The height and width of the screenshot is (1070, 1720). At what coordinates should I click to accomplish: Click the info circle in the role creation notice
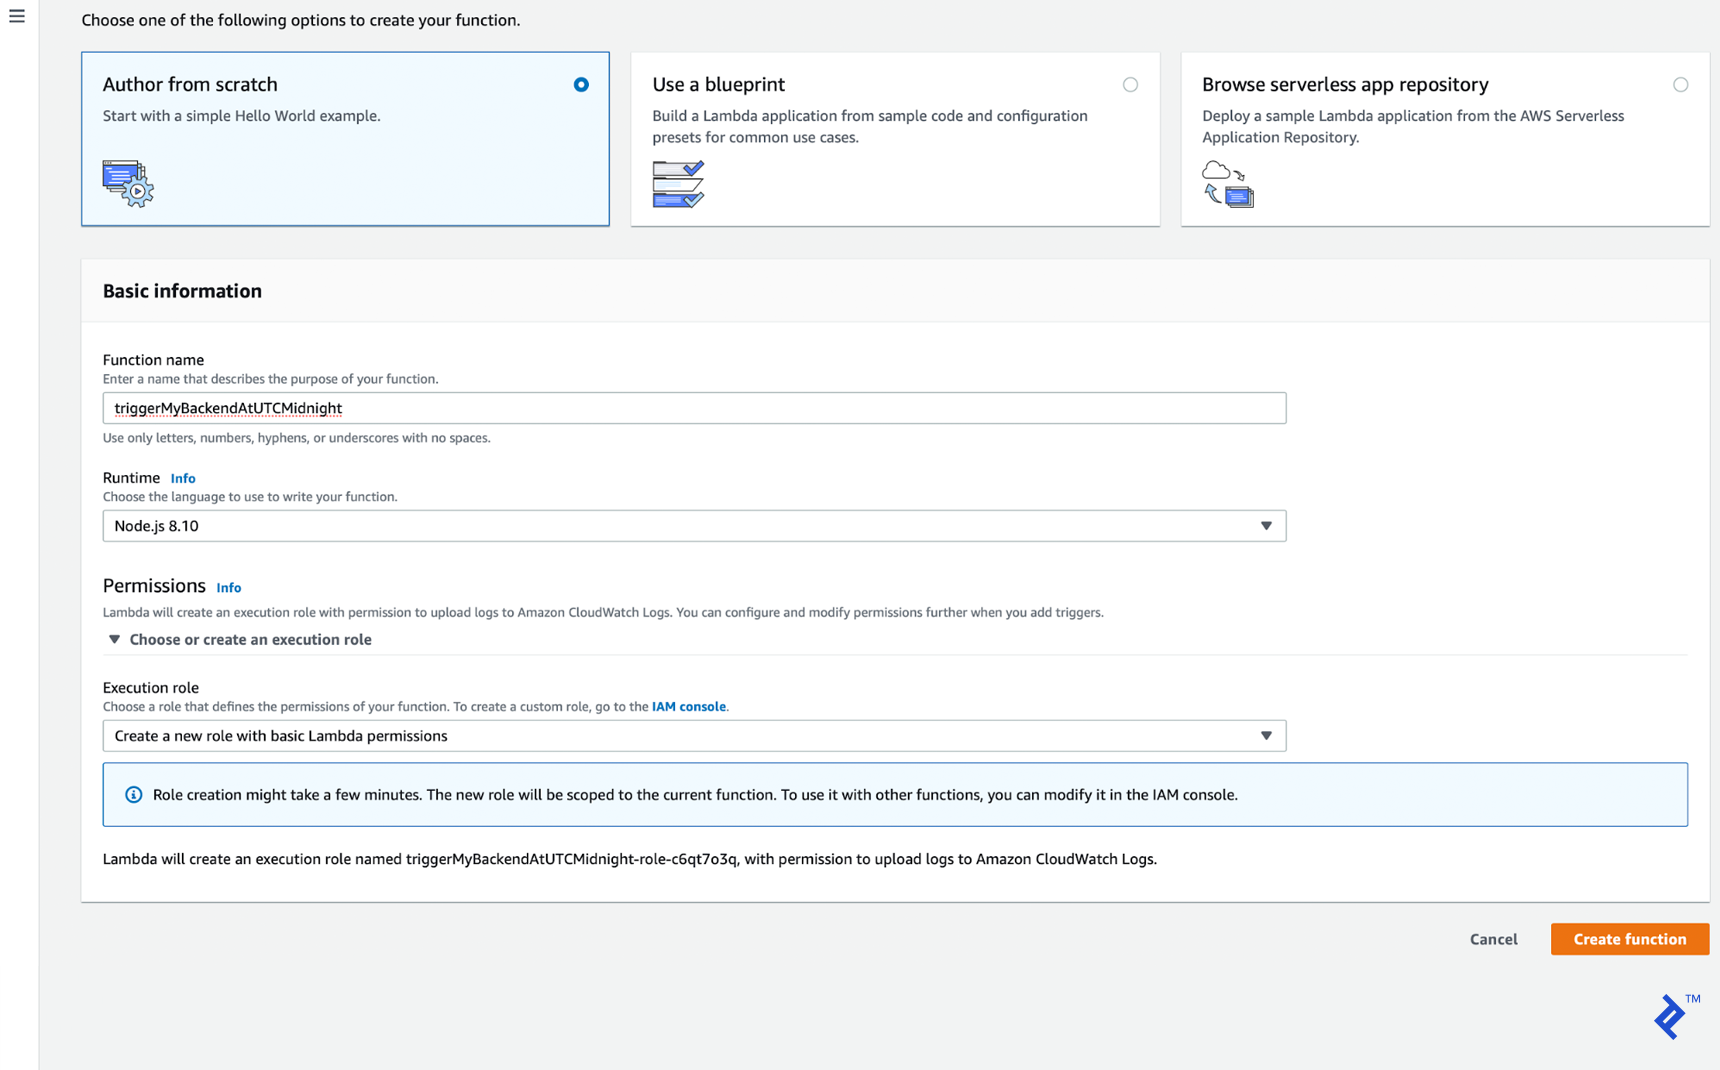click(x=134, y=794)
